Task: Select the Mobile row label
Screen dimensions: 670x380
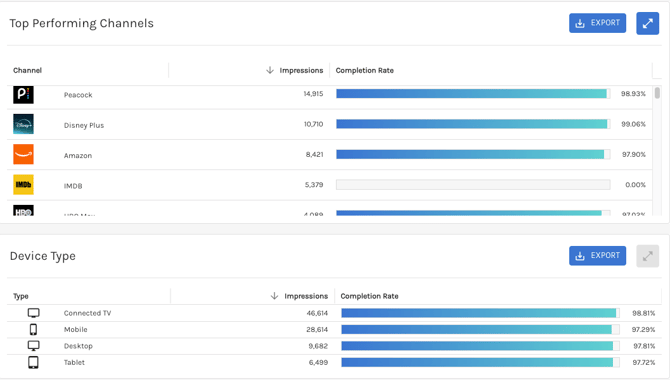Action: coord(76,330)
